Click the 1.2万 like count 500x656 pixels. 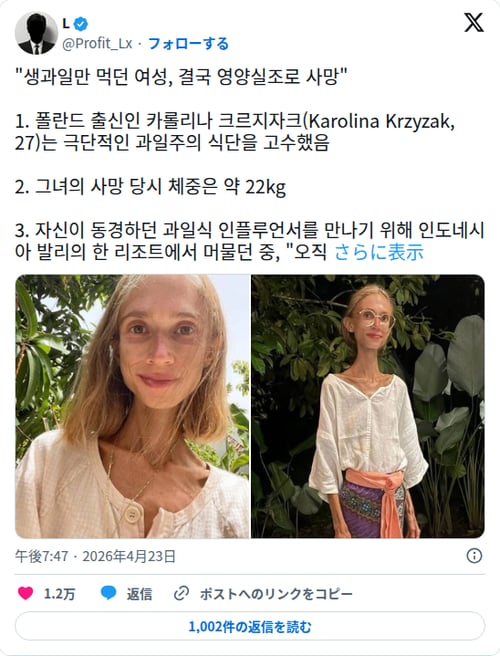pyautogui.click(x=59, y=594)
